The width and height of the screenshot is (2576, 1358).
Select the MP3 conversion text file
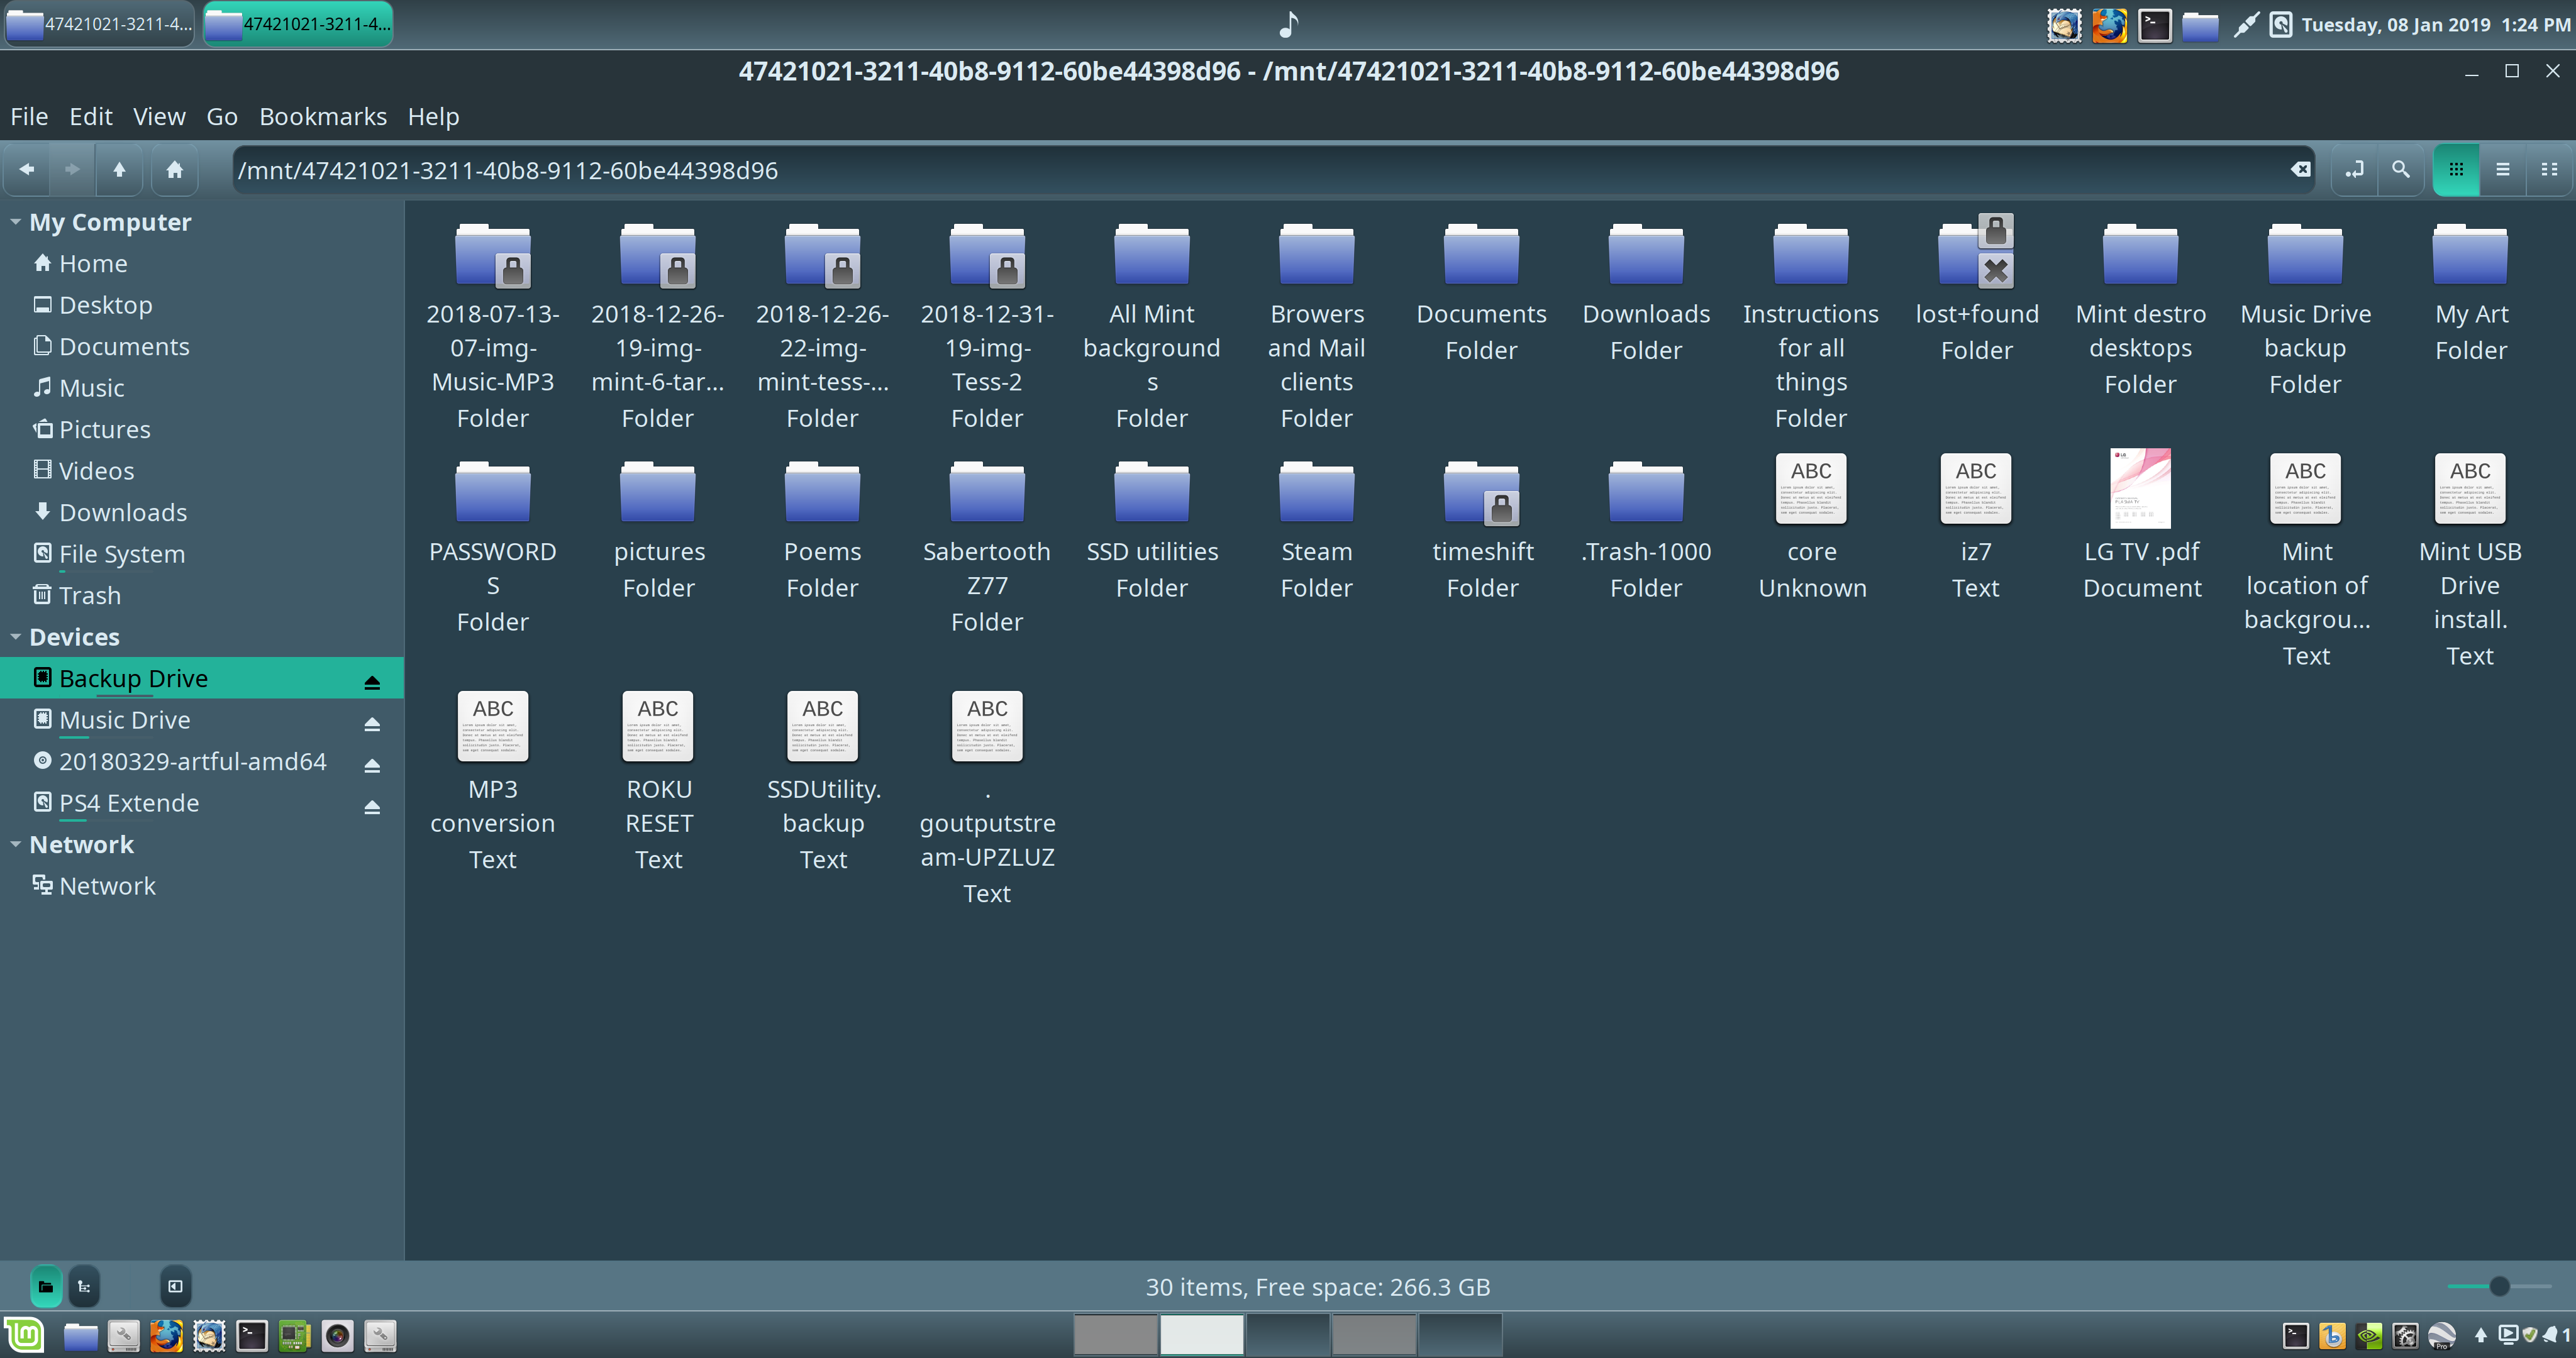click(493, 726)
